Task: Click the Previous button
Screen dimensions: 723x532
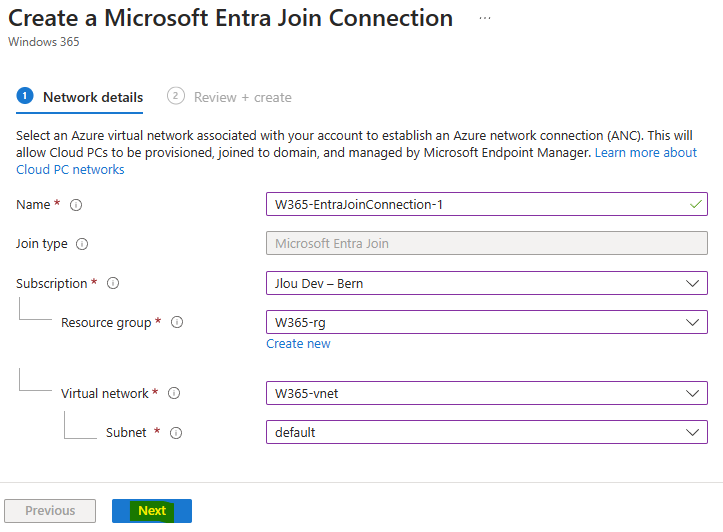Action: click(50, 511)
